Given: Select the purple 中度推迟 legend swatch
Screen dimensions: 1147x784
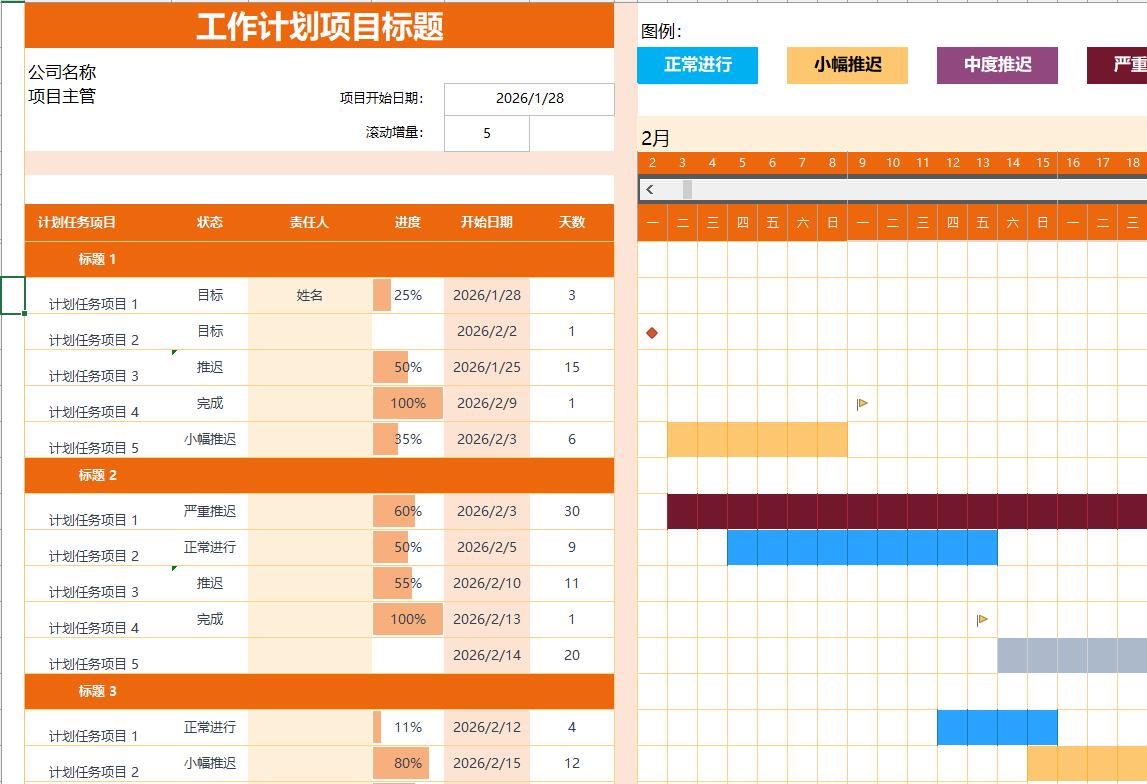Looking at the screenshot, I should (997, 65).
